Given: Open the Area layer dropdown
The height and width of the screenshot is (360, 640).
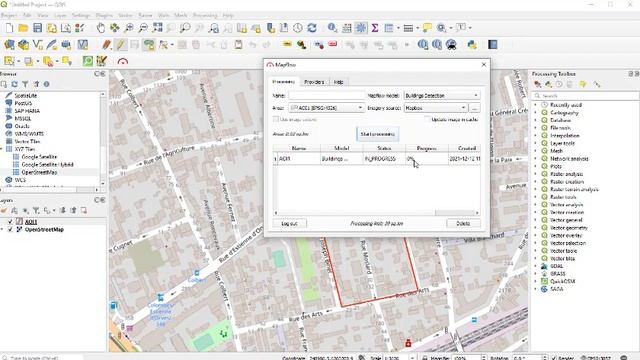Looking at the screenshot, I should [x=326, y=108].
